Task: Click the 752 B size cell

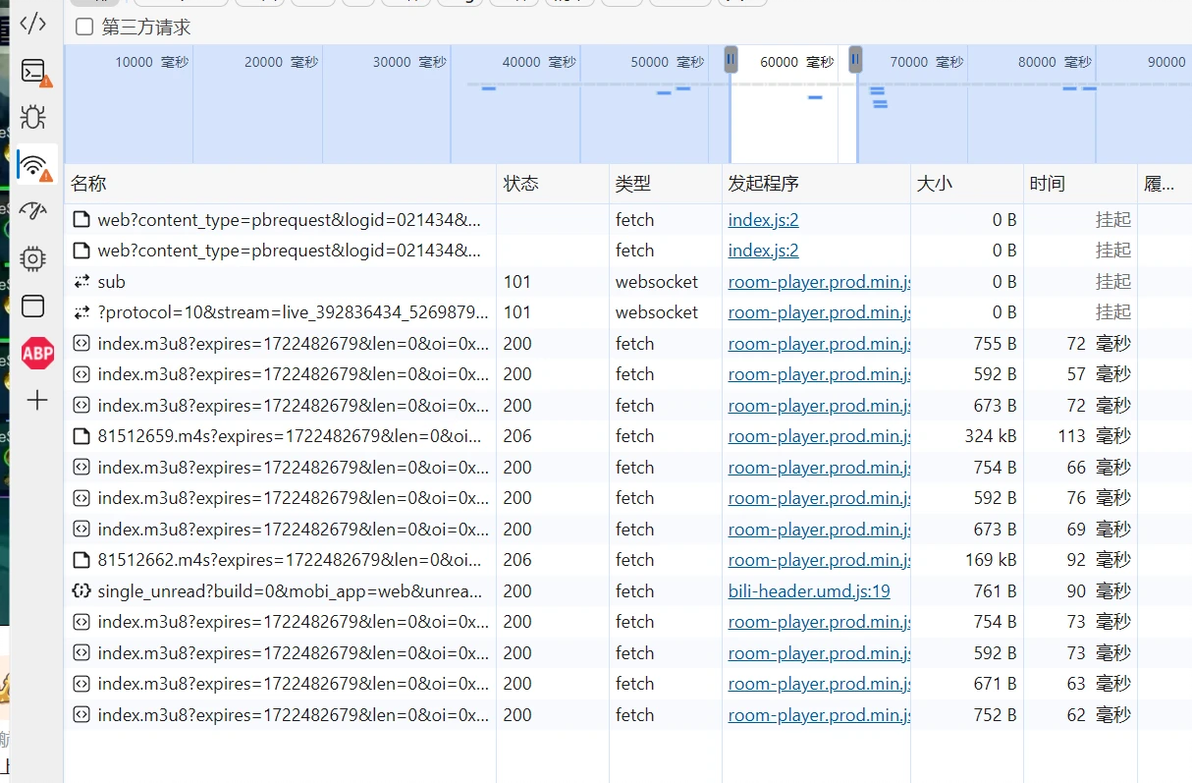Action: click(x=995, y=715)
